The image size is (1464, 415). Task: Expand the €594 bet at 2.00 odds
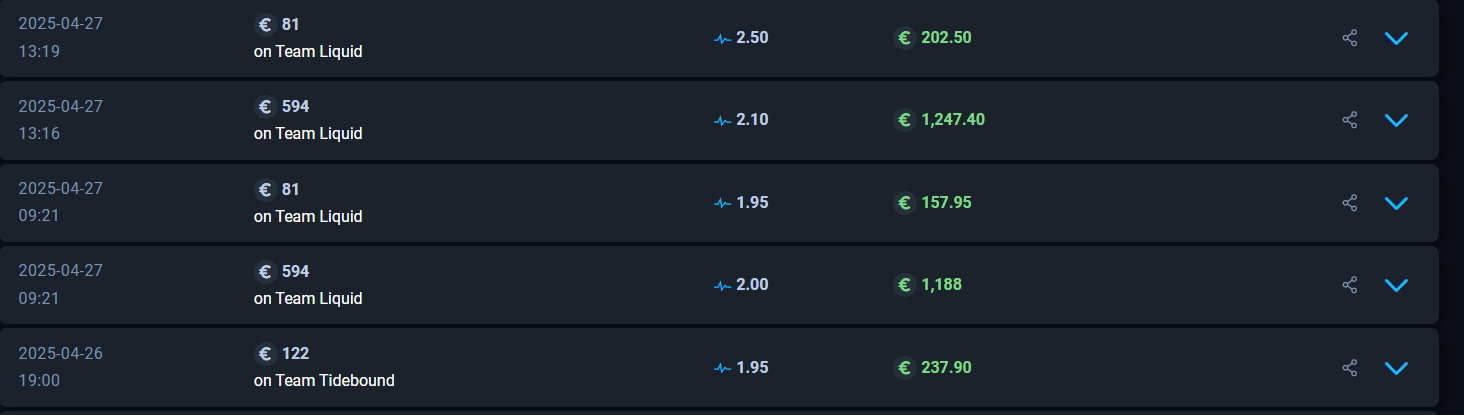(1396, 285)
